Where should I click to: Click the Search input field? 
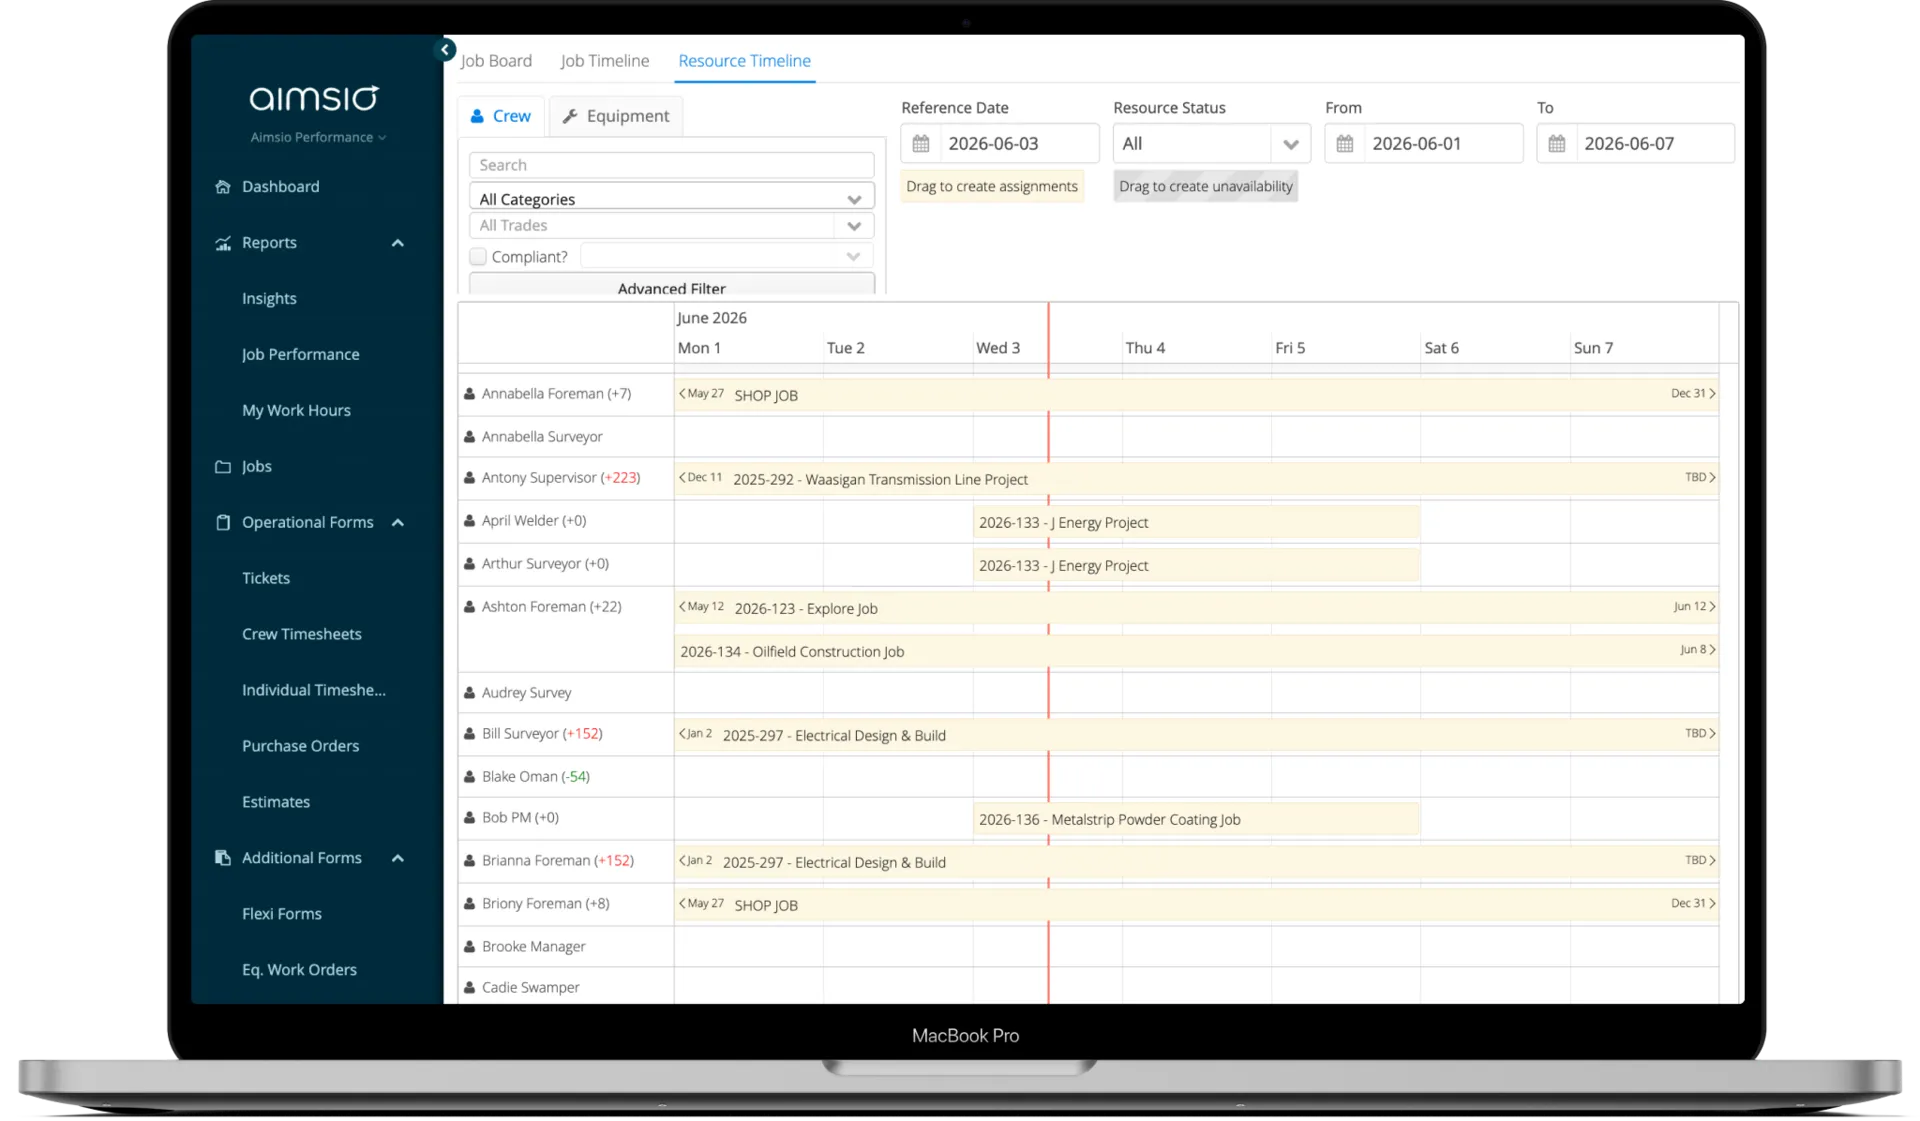click(x=671, y=165)
